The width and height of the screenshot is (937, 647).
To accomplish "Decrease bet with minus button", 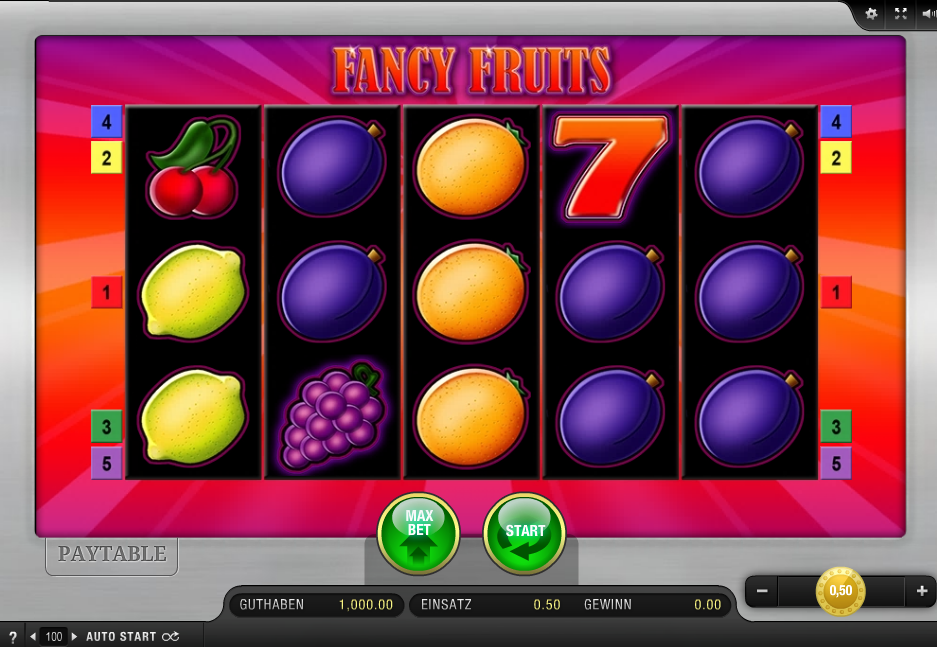I will point(762,591).
